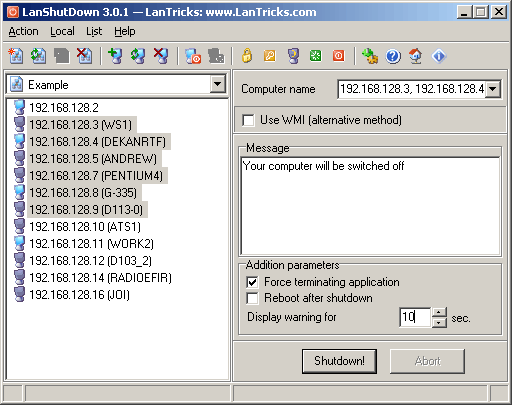Click the Delete list toolbar icon
The image size is (512, 405).
tap(84, 56)
